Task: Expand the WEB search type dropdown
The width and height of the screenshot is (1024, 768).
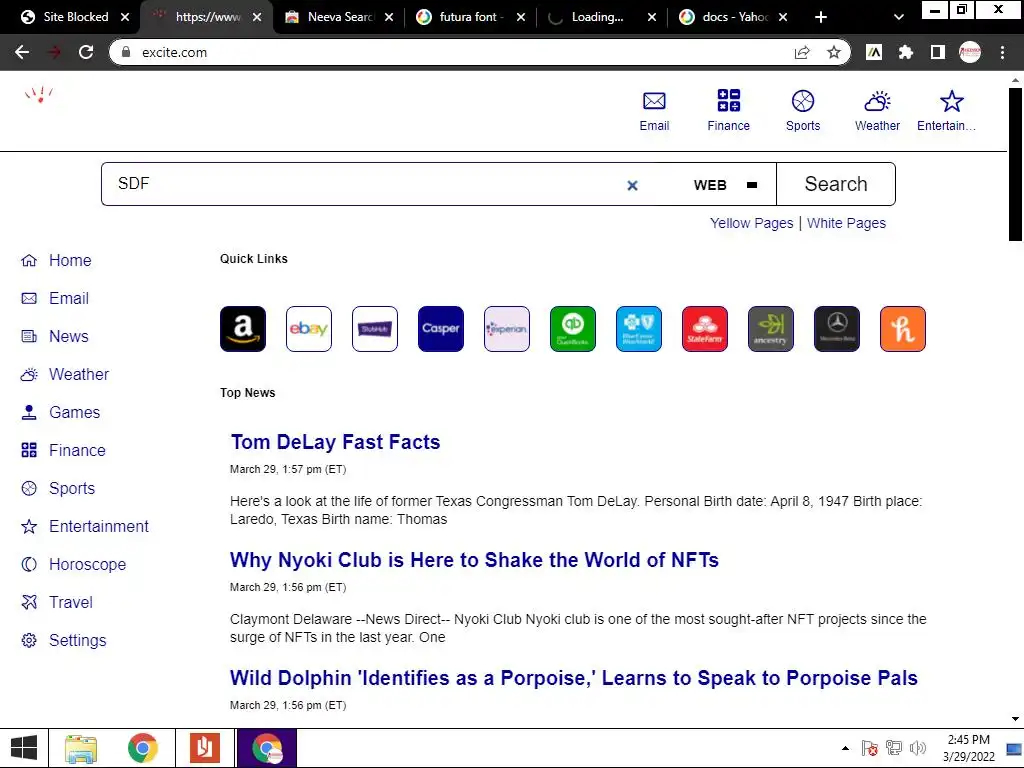Action: coord(725,185)
